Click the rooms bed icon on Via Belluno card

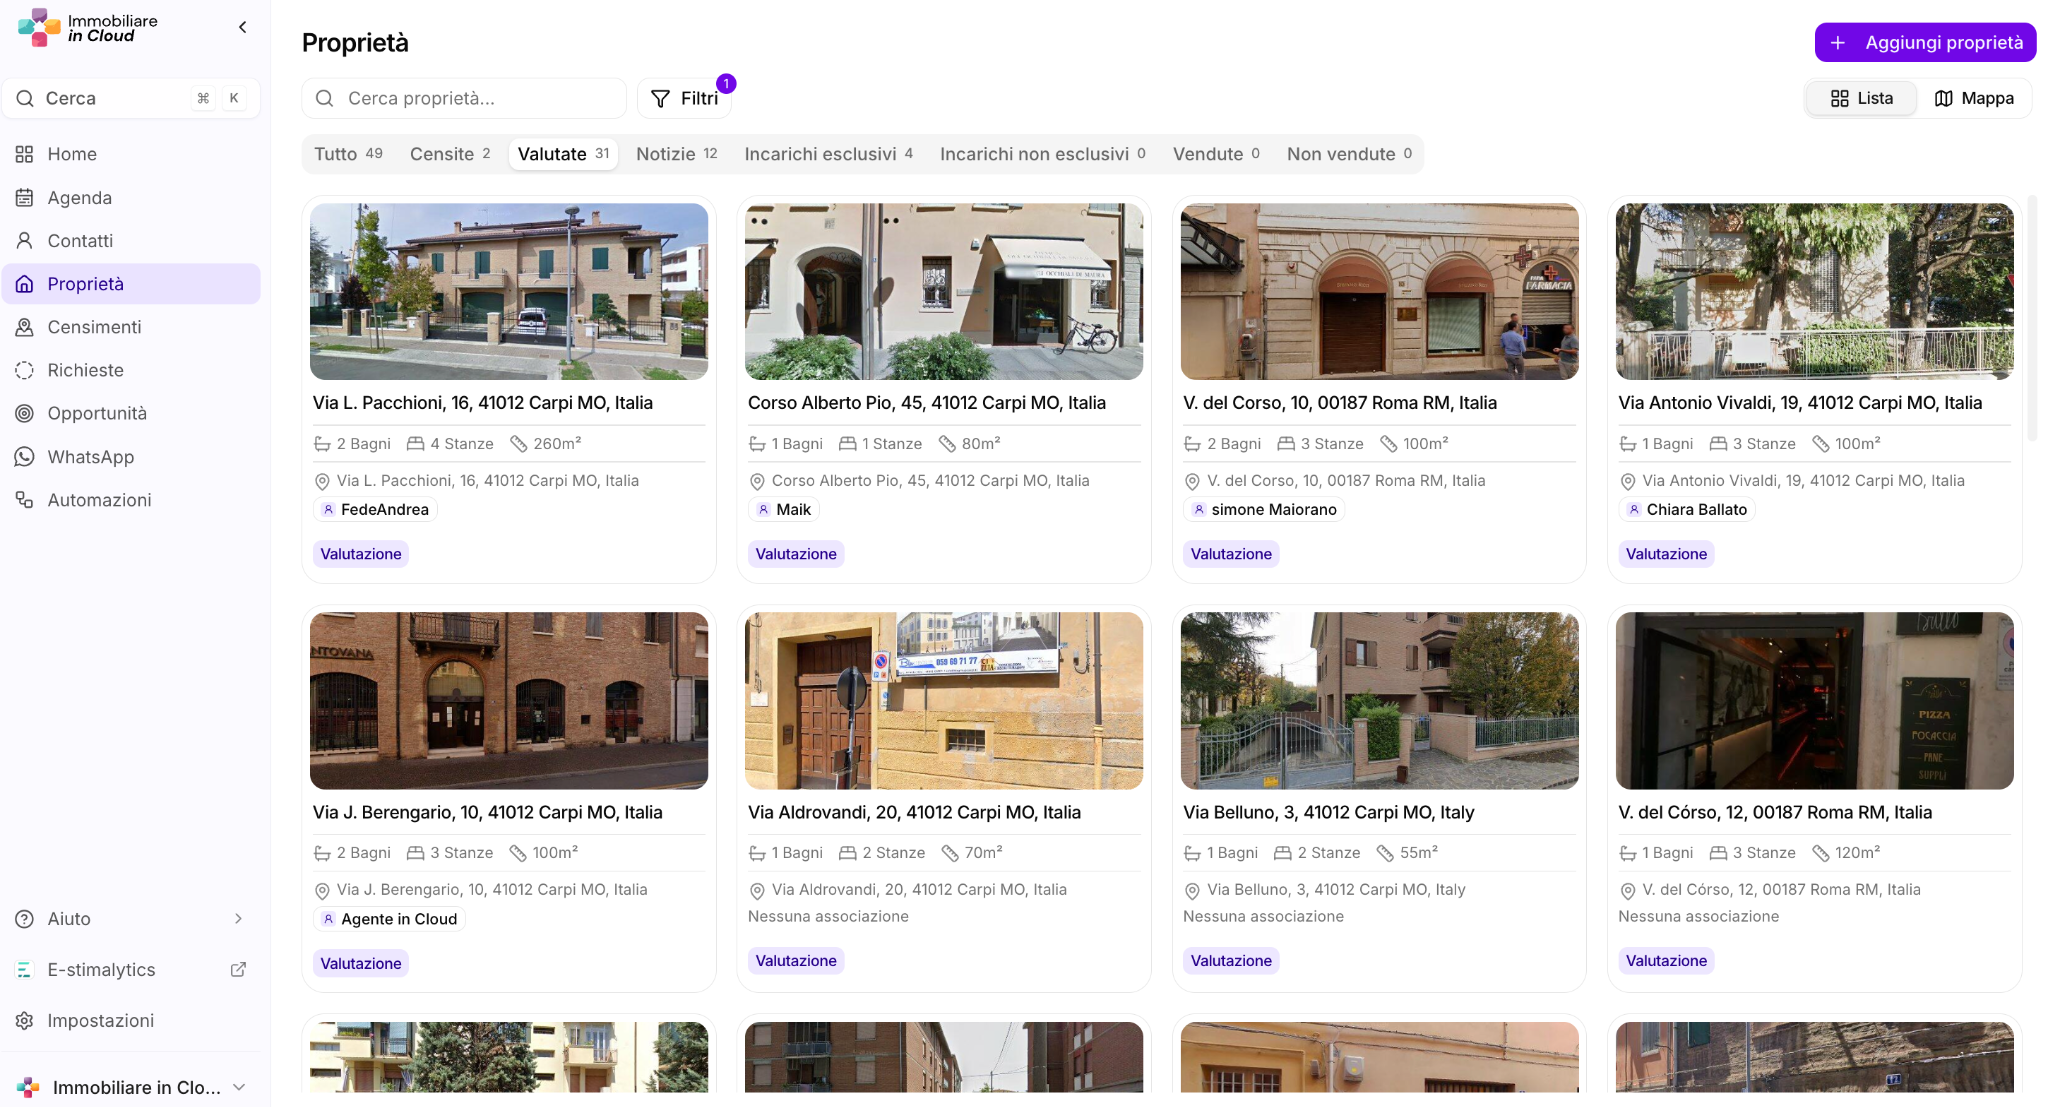pyautogui.click(x=1283, y=853)
